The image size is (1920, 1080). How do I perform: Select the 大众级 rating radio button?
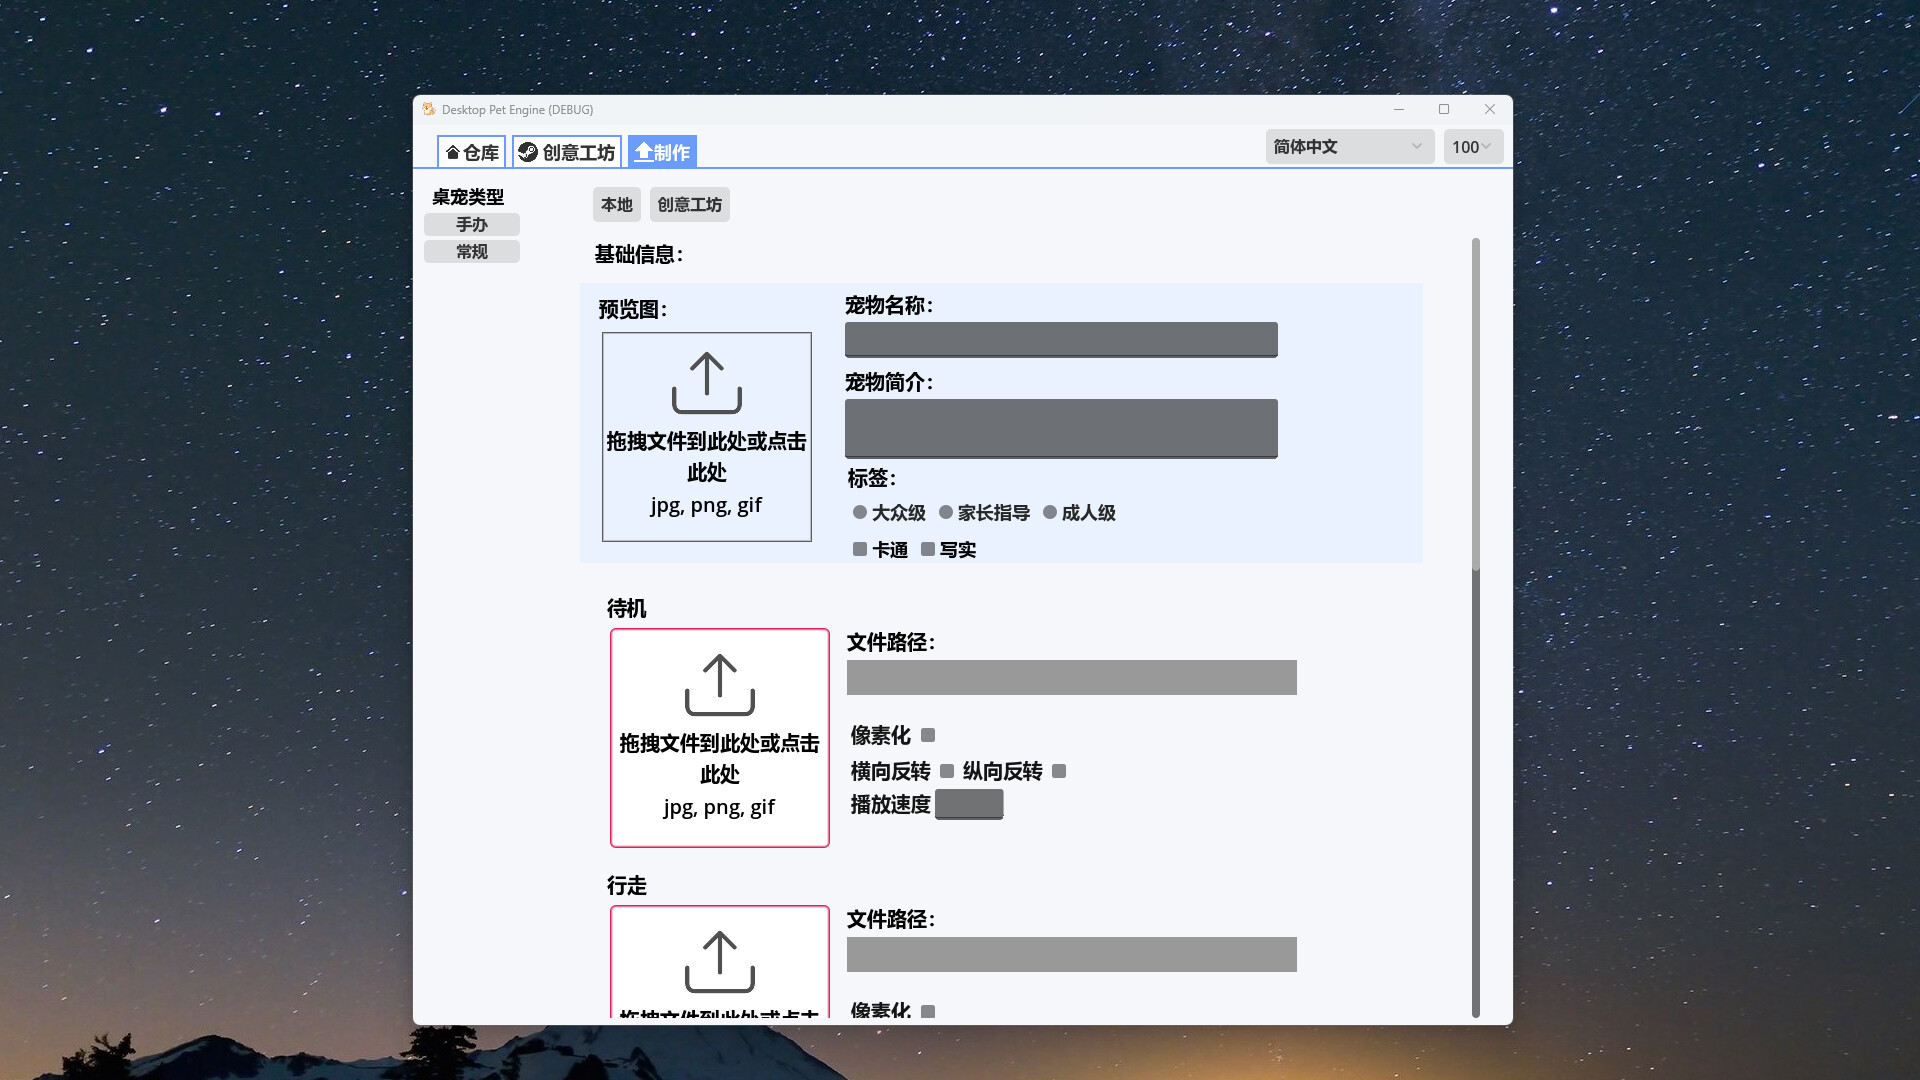point(860,512)
